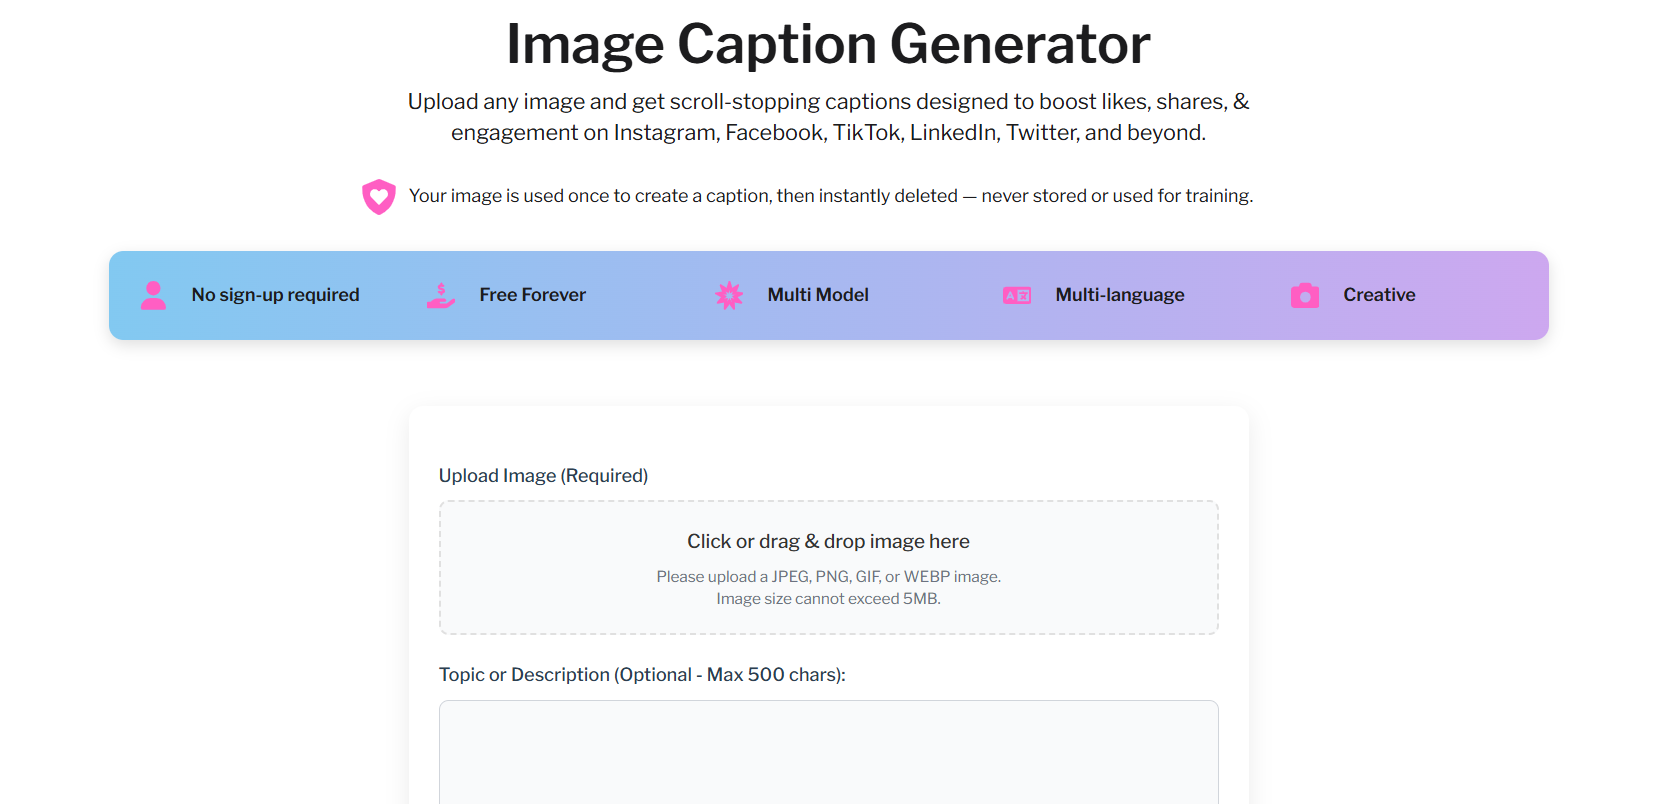This screenshot has height=804, width=1656.
Task: Click the pink heart shield privacy icon
Action: 379,197
